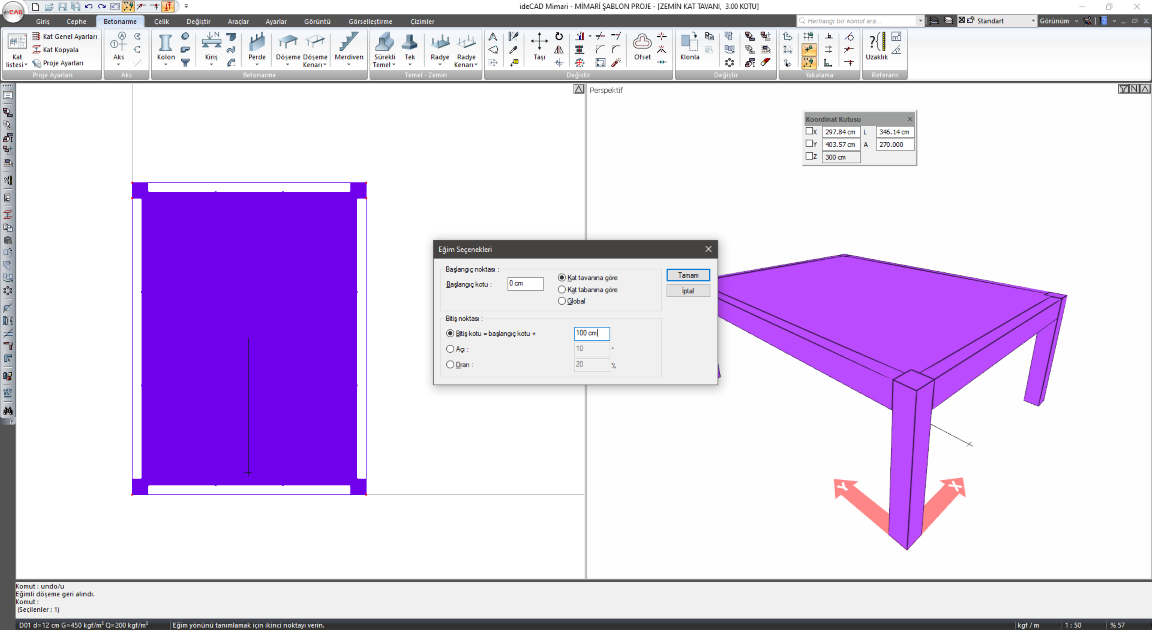Image resolution: width=1152 pixels, height=630 pixels.
Task: Click the İptal button
Action: point(688,291)
